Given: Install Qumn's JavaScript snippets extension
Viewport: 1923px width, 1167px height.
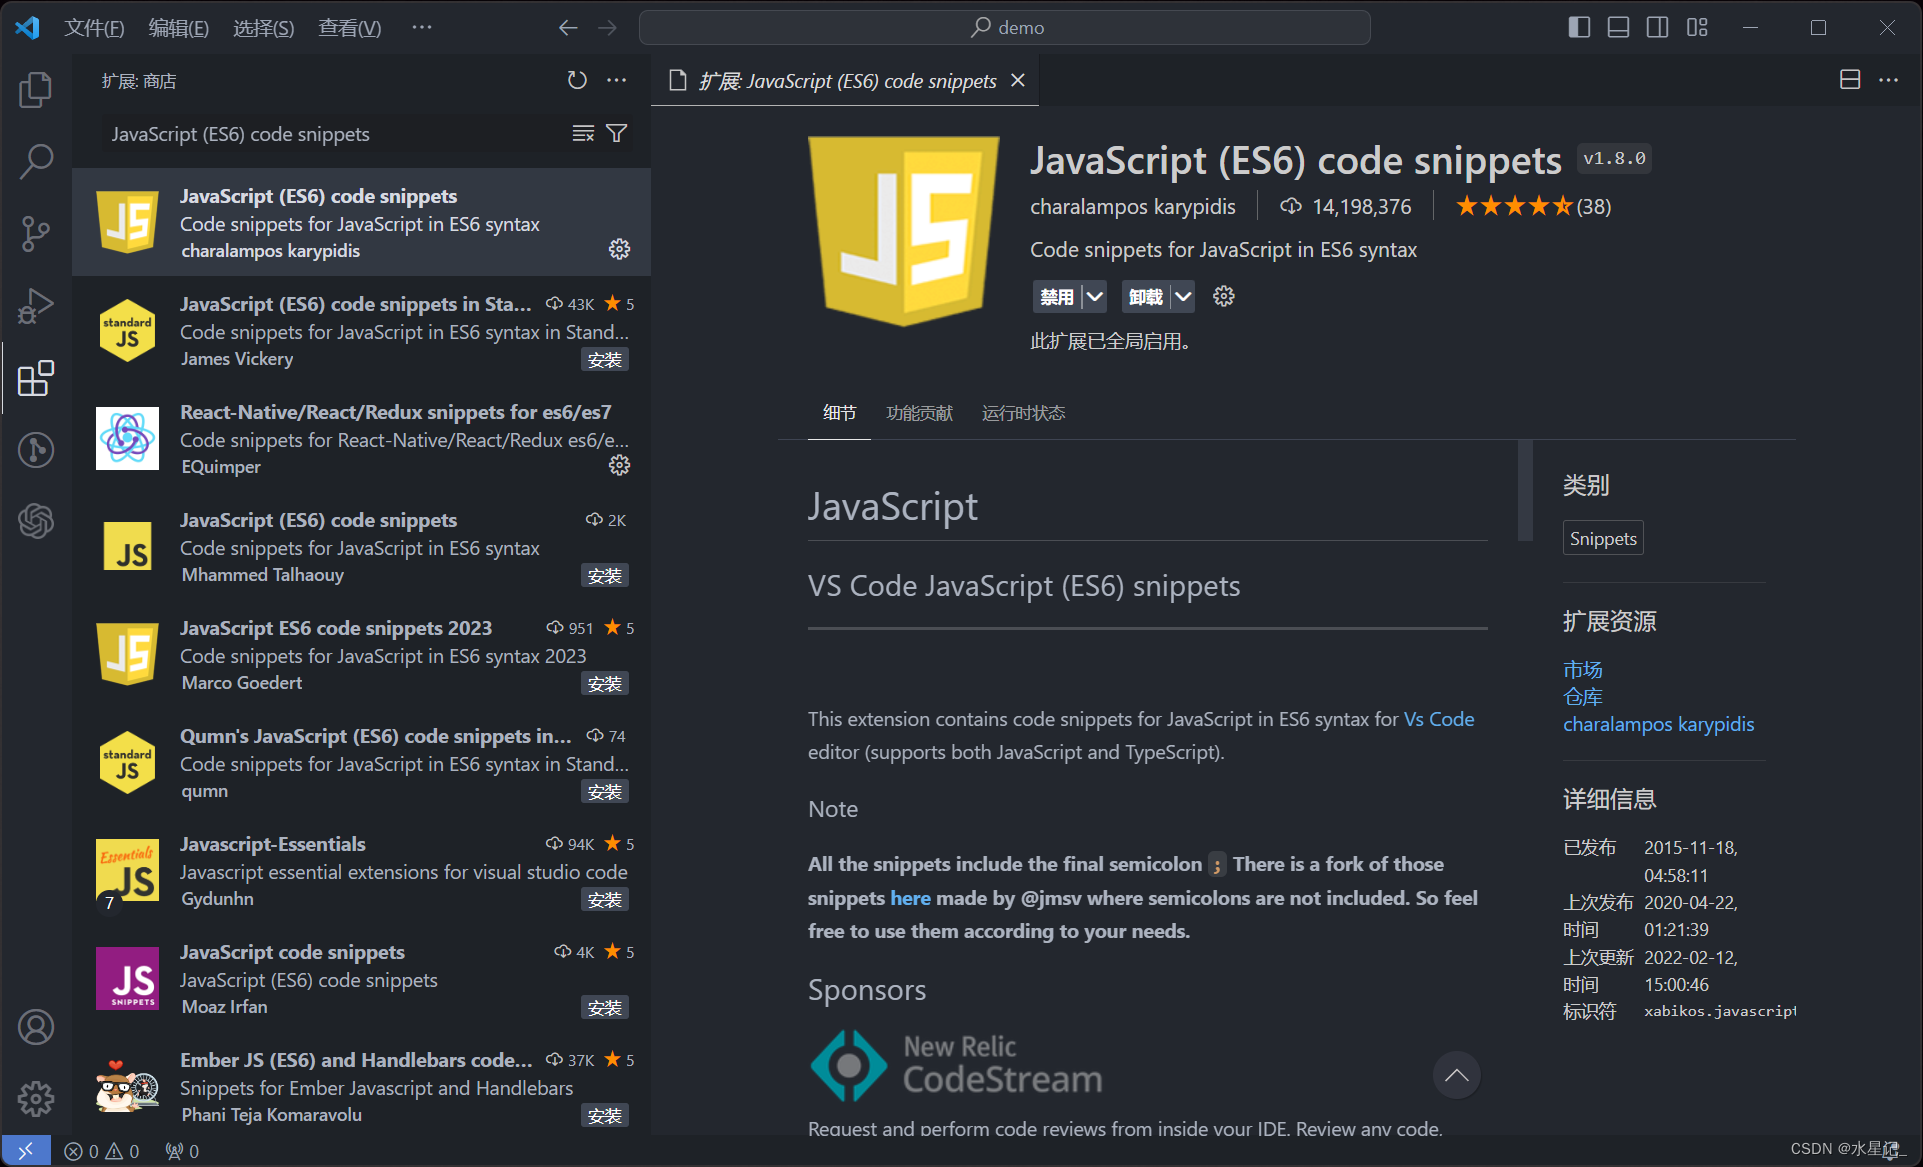Looking at the screenshot, I should (x=605, y=792).
